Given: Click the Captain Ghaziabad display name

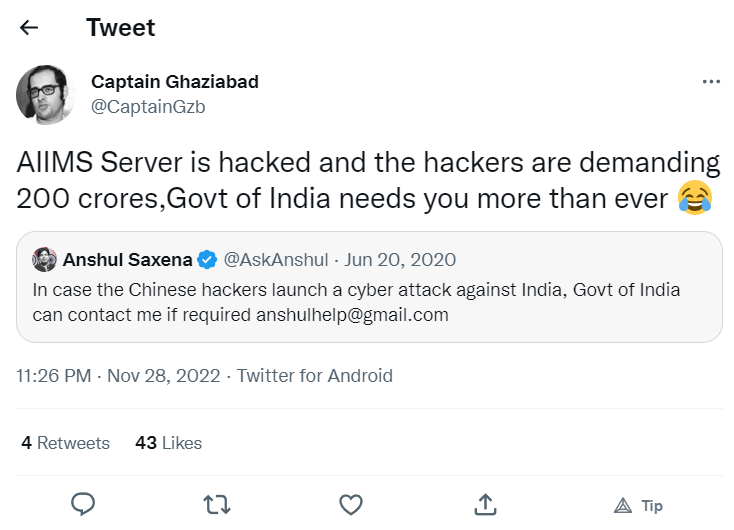Looking at the screenshot, I should [x=174, y=82].
